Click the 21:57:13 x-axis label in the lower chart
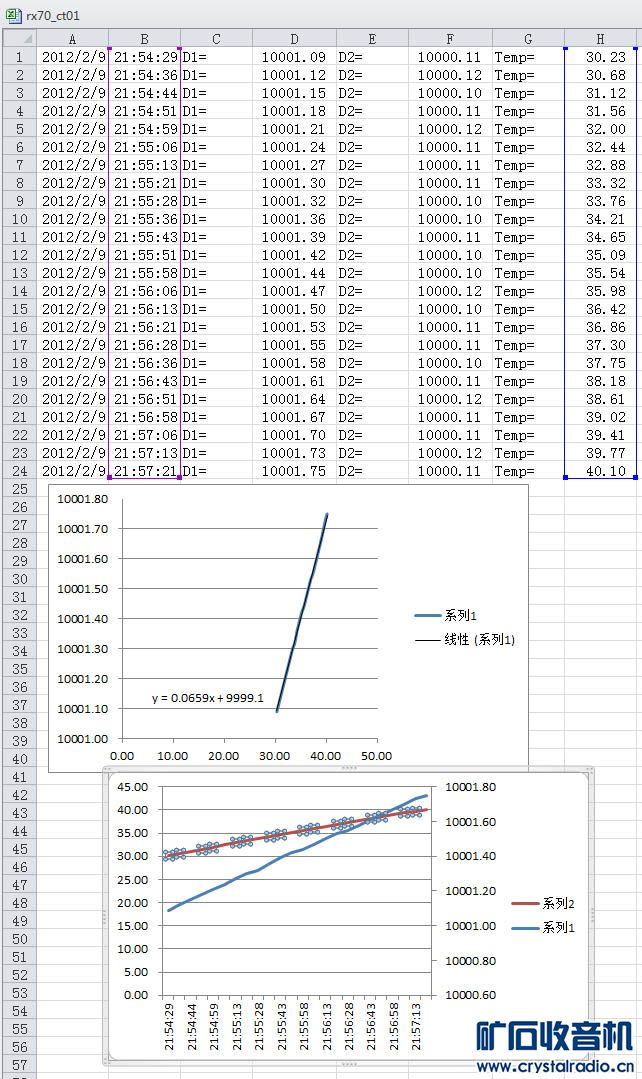642x1079 pixels. coord(416,1026)
